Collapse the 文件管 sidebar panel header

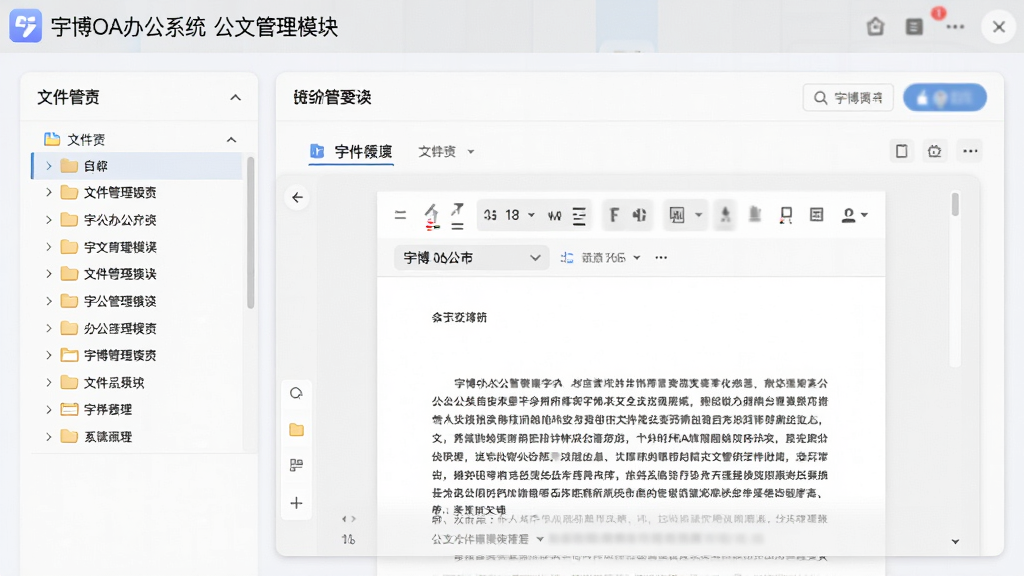coord(235,97)
